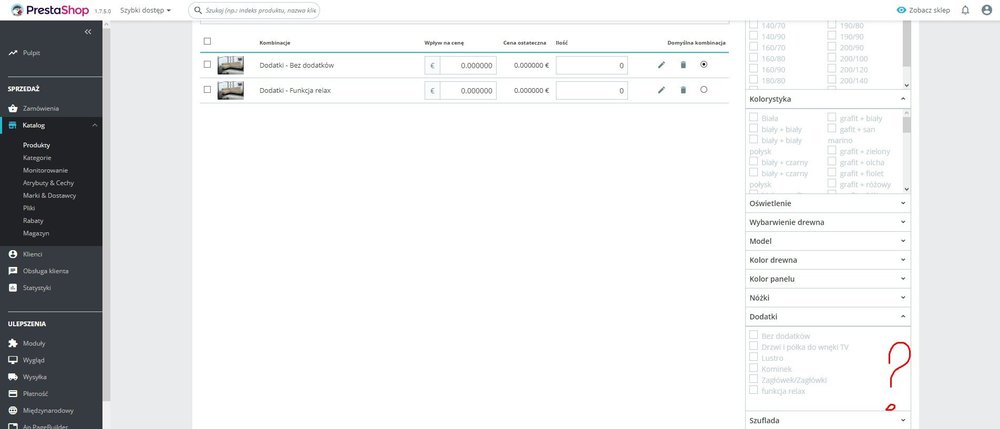Viewport: 1000px width, 429px height.
Task: Edit the Funkcja relax combination with pencil
Action: coord(661,90)
